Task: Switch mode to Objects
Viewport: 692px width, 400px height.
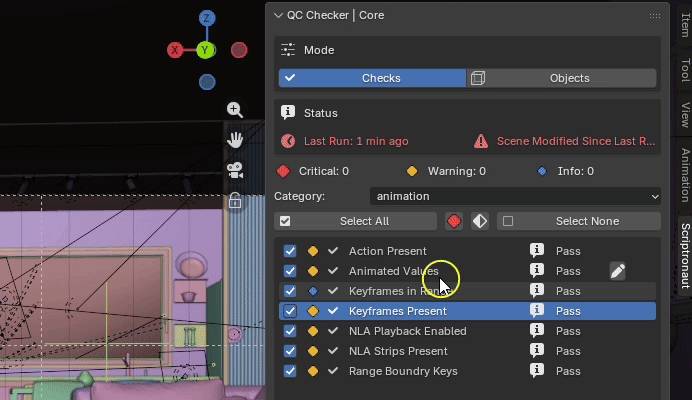Action: point(561,78)
